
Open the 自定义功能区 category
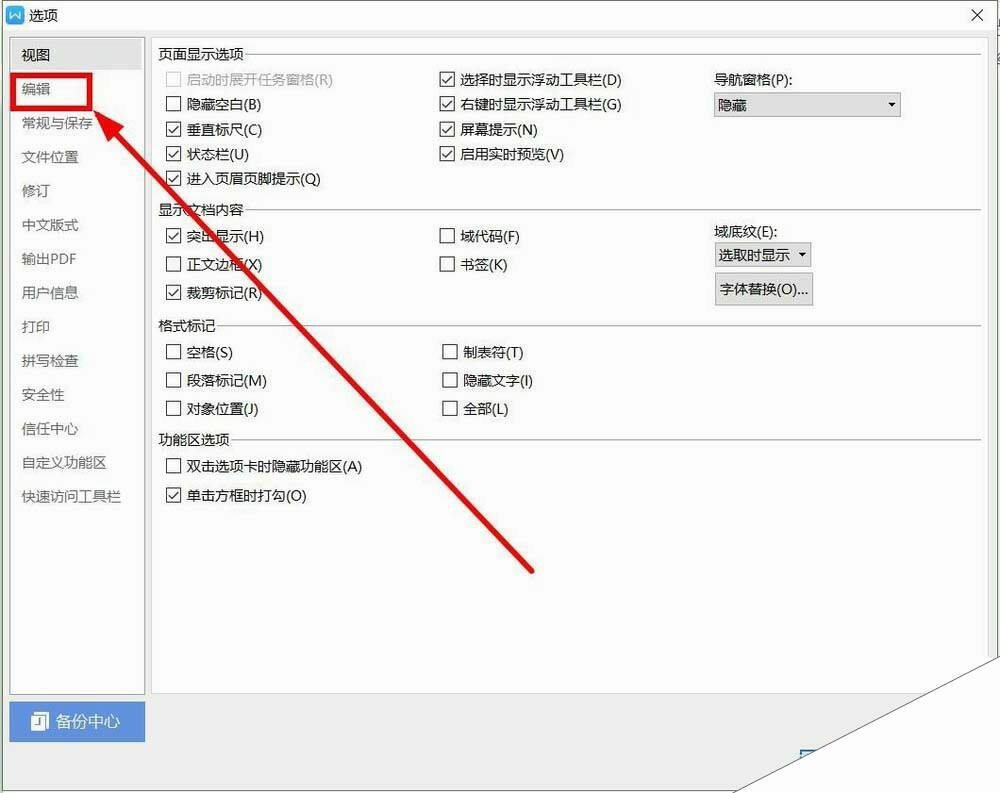coord(64,462)
